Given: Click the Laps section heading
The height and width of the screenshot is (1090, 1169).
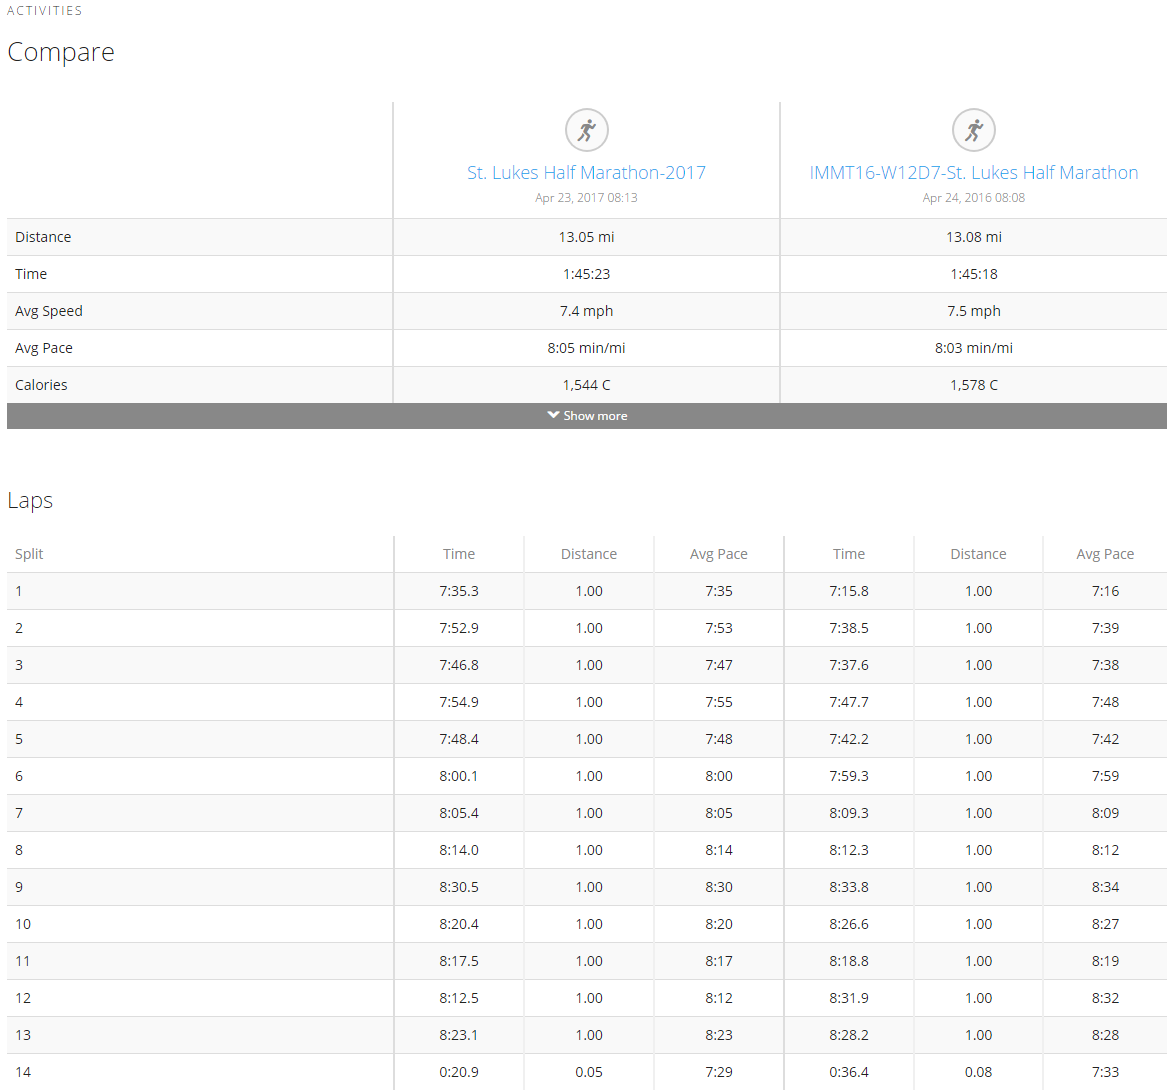Looking at the screenshot, I should pyautogui.click(x=30, y=501).
